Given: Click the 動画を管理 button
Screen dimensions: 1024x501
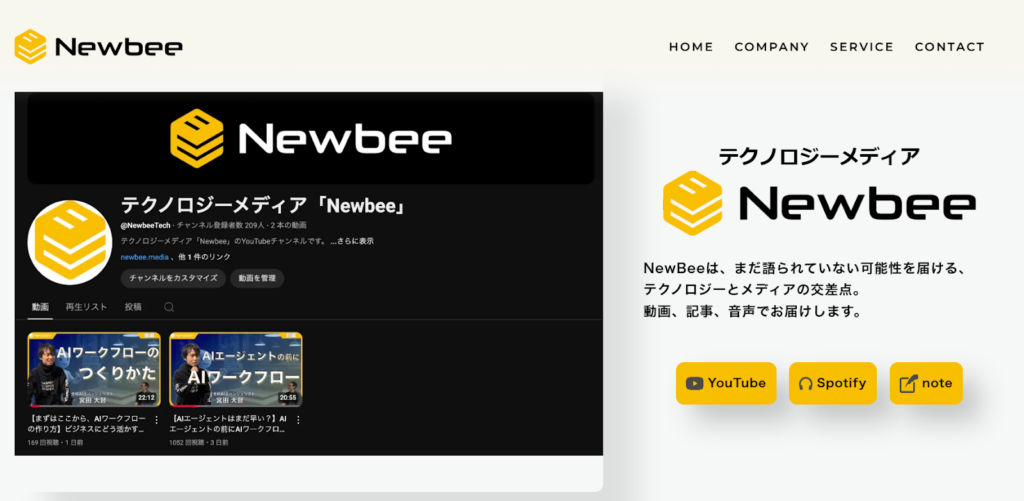Looking at the screenshot, I should (x=257, y=278).
